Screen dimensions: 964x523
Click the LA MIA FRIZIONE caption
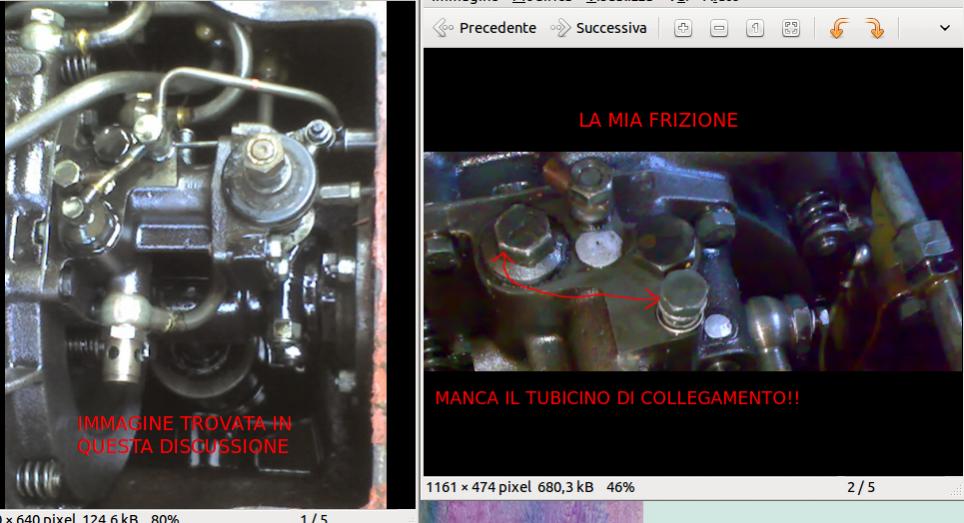tap(658, 121)
